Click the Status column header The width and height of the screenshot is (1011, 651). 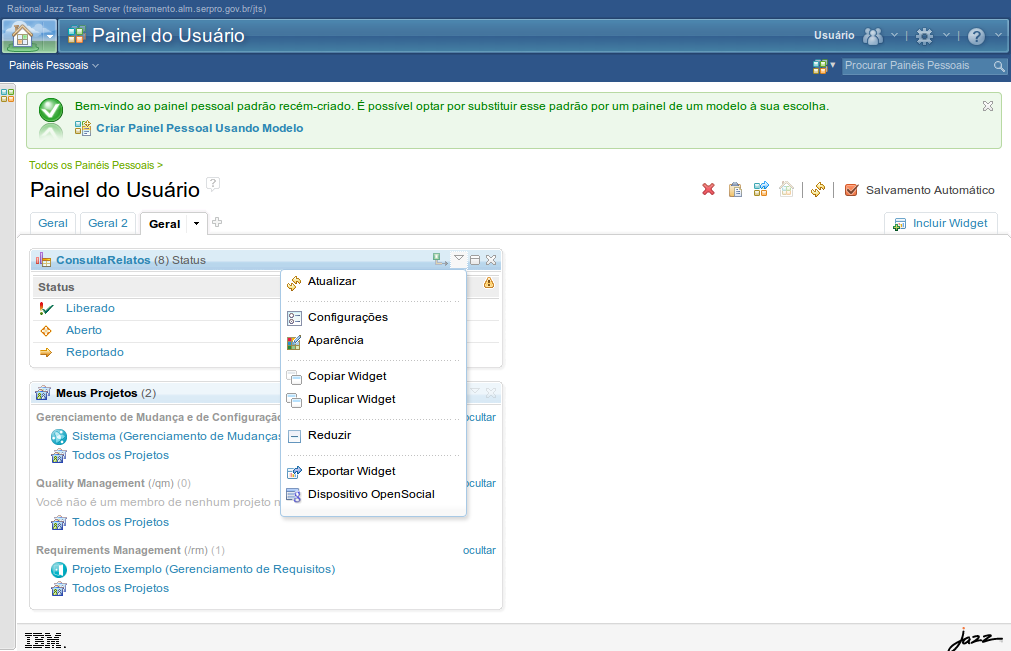coord(56,287)
